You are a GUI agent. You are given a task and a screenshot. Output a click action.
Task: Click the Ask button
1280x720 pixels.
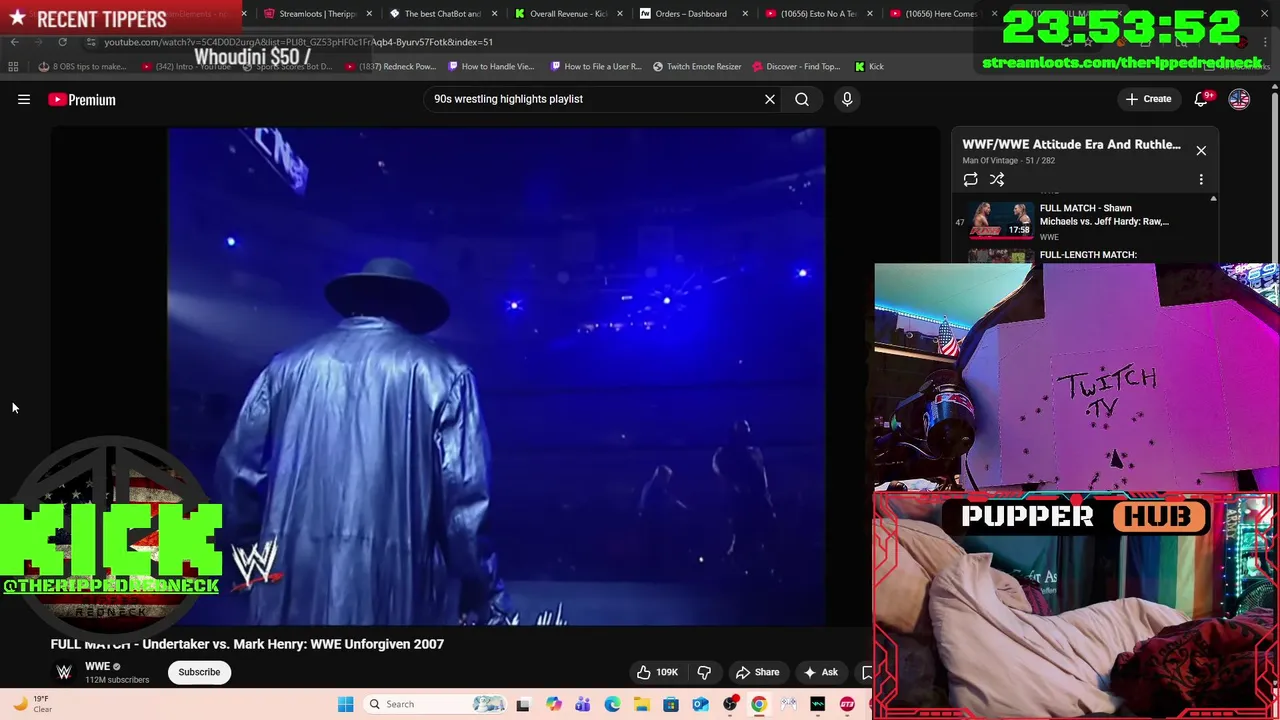pos(820,672)
